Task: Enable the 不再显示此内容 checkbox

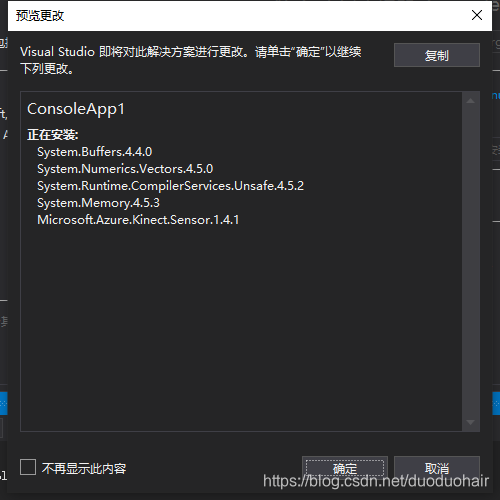Action: pyautogui.click(x=28, y=467)
